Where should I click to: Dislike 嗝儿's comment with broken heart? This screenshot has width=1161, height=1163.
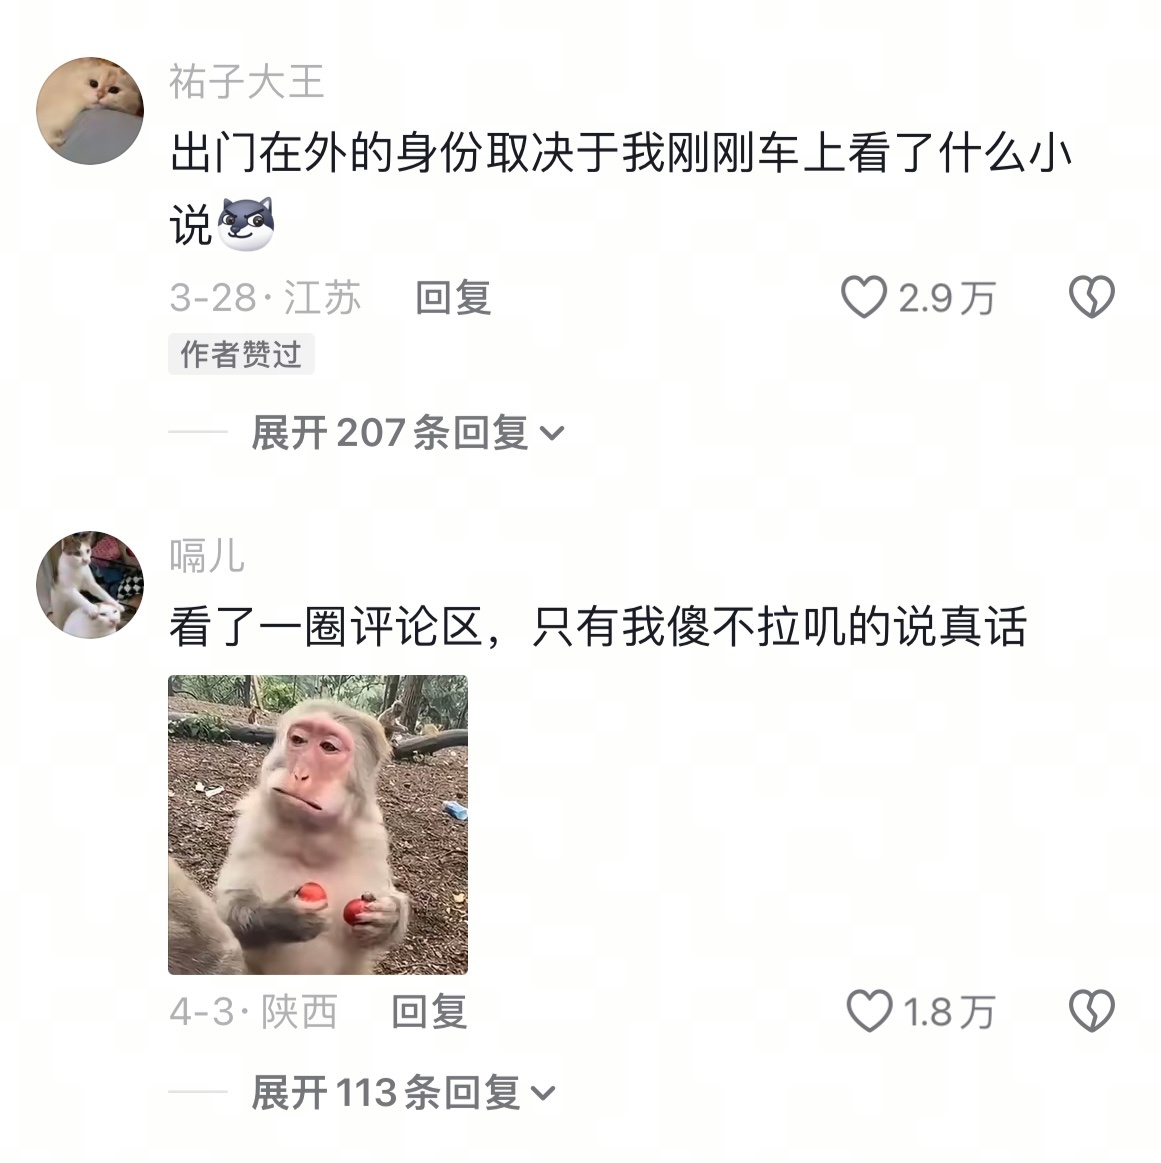coord(1091,1011)
